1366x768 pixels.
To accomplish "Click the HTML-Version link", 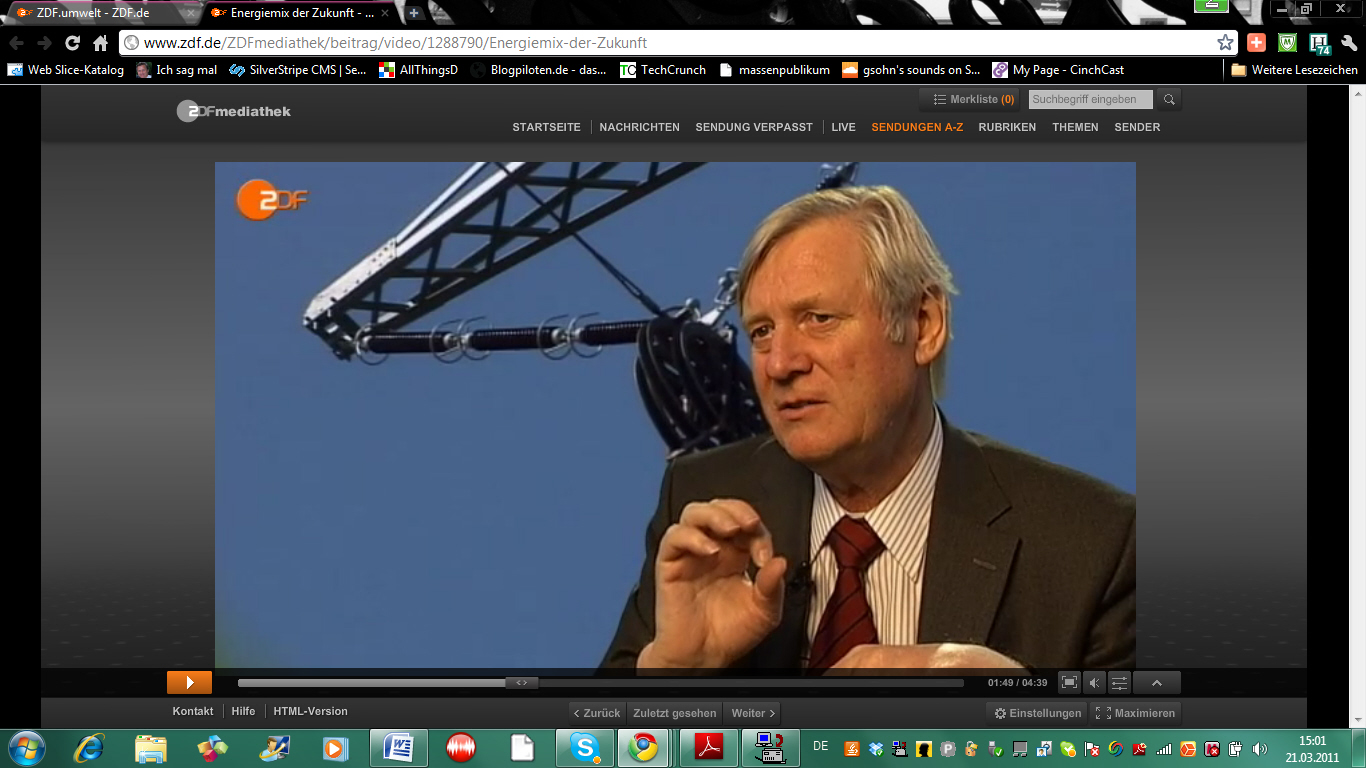I will [x=310, y=711].
